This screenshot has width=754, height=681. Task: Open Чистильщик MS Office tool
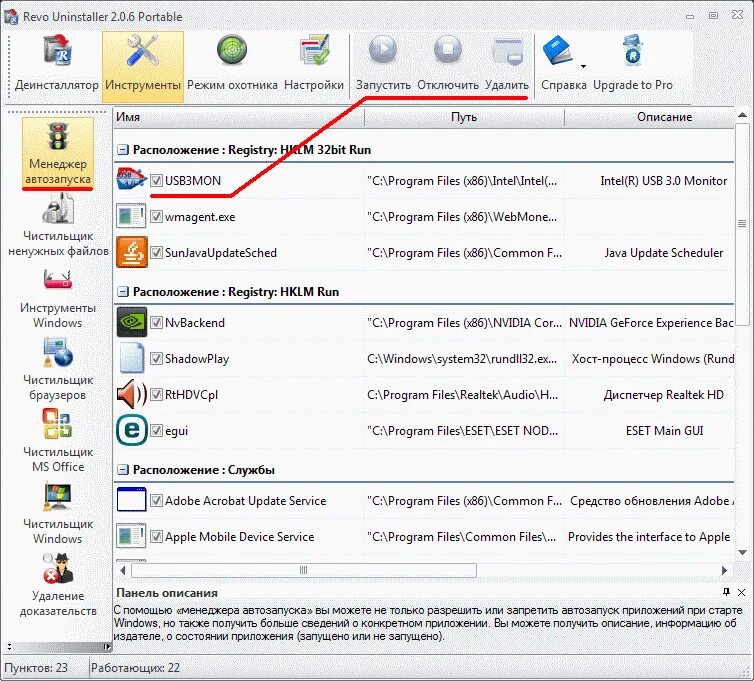point(58,441)
